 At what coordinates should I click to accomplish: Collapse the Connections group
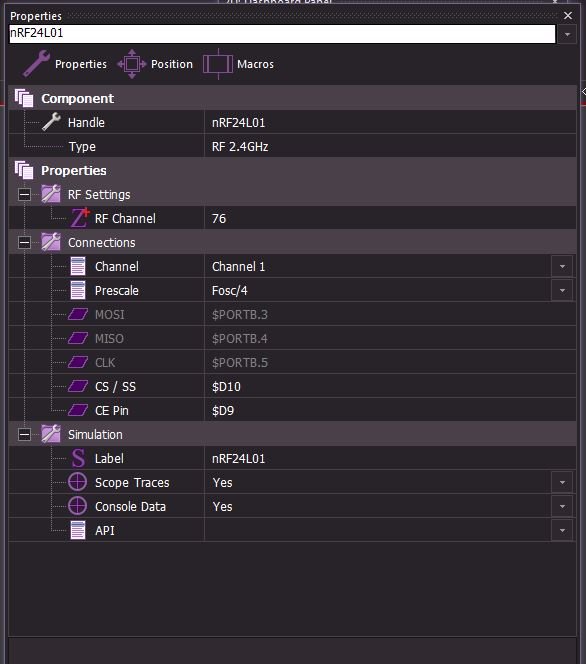click(25, 243)
